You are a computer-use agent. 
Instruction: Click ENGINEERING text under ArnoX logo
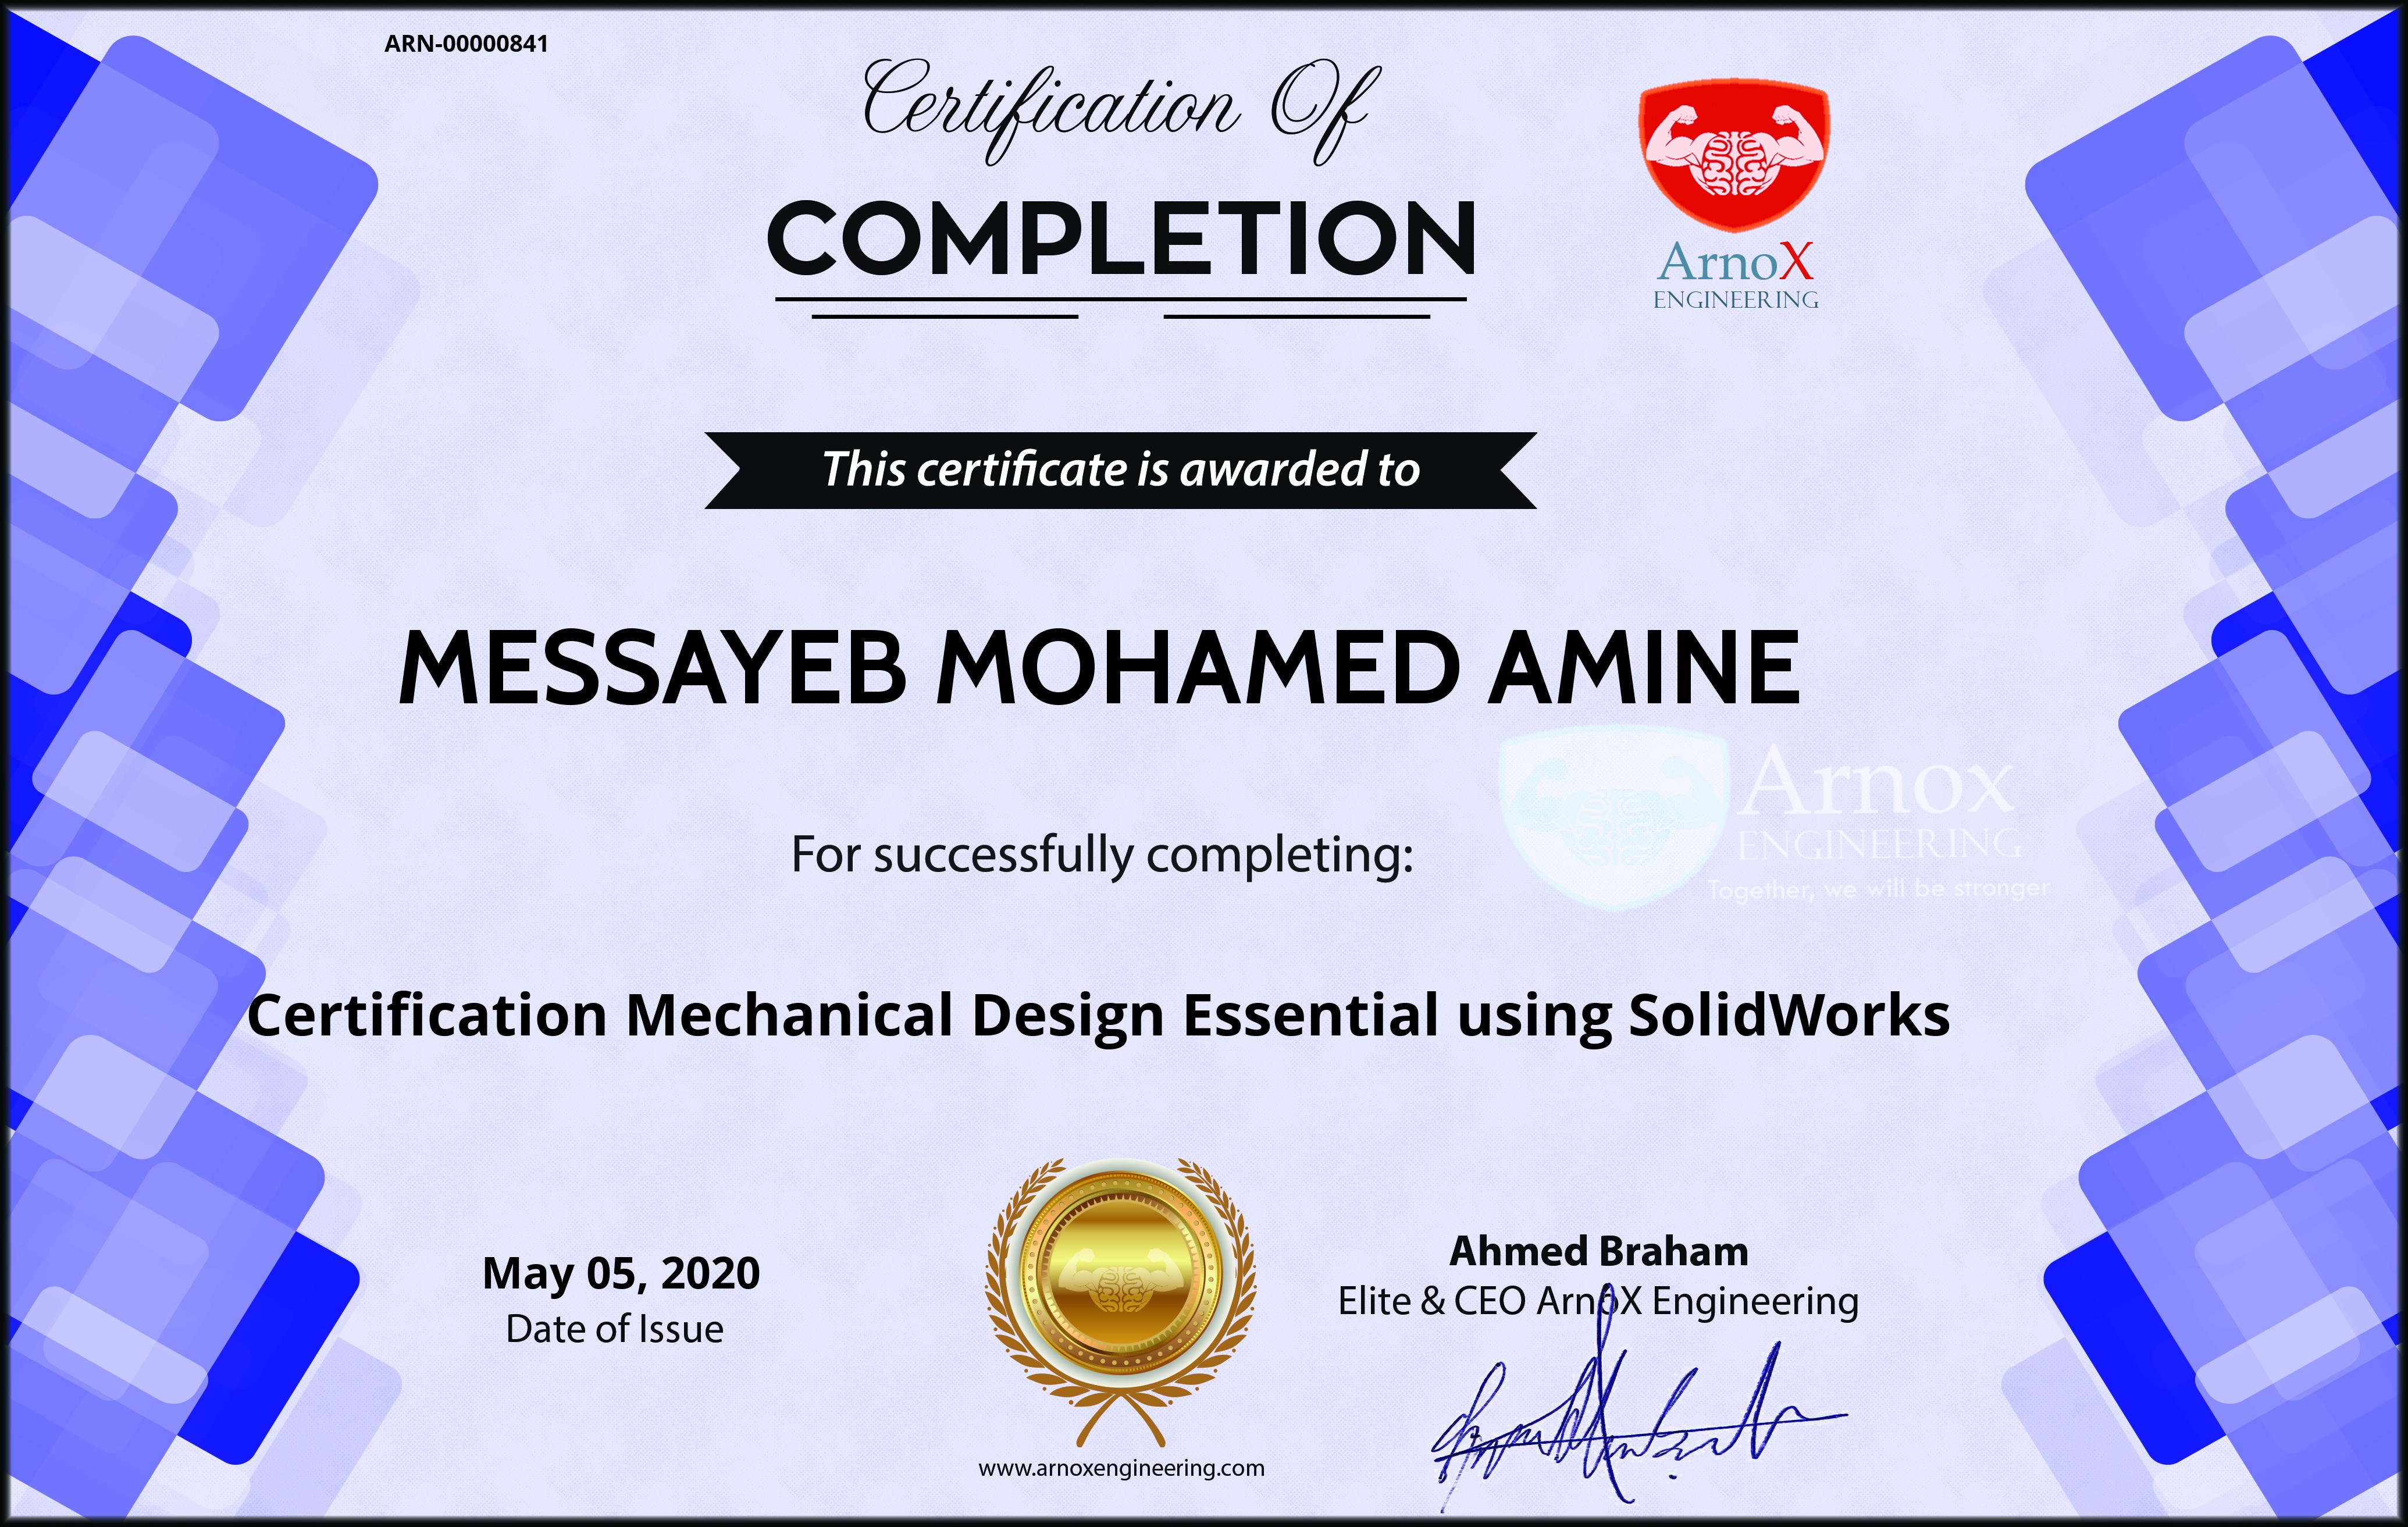[1735, 300]
